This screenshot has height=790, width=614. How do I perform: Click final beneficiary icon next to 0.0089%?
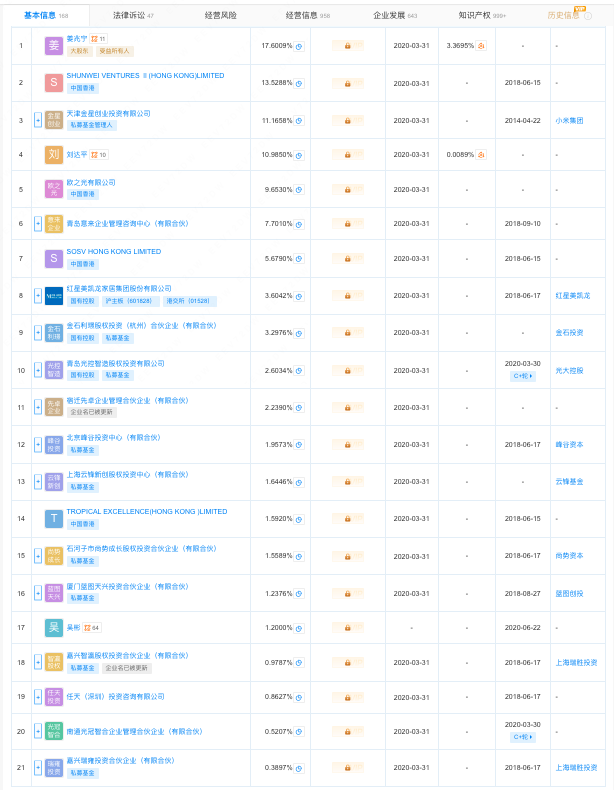tap(481, 155)
